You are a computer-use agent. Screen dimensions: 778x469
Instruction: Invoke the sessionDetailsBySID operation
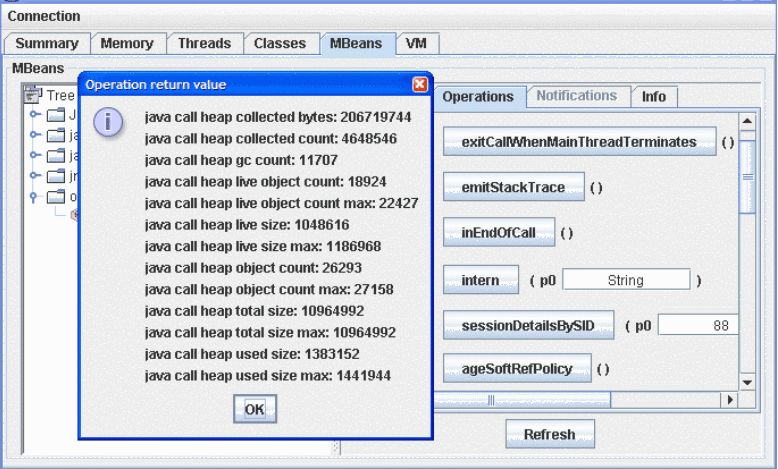528,326
